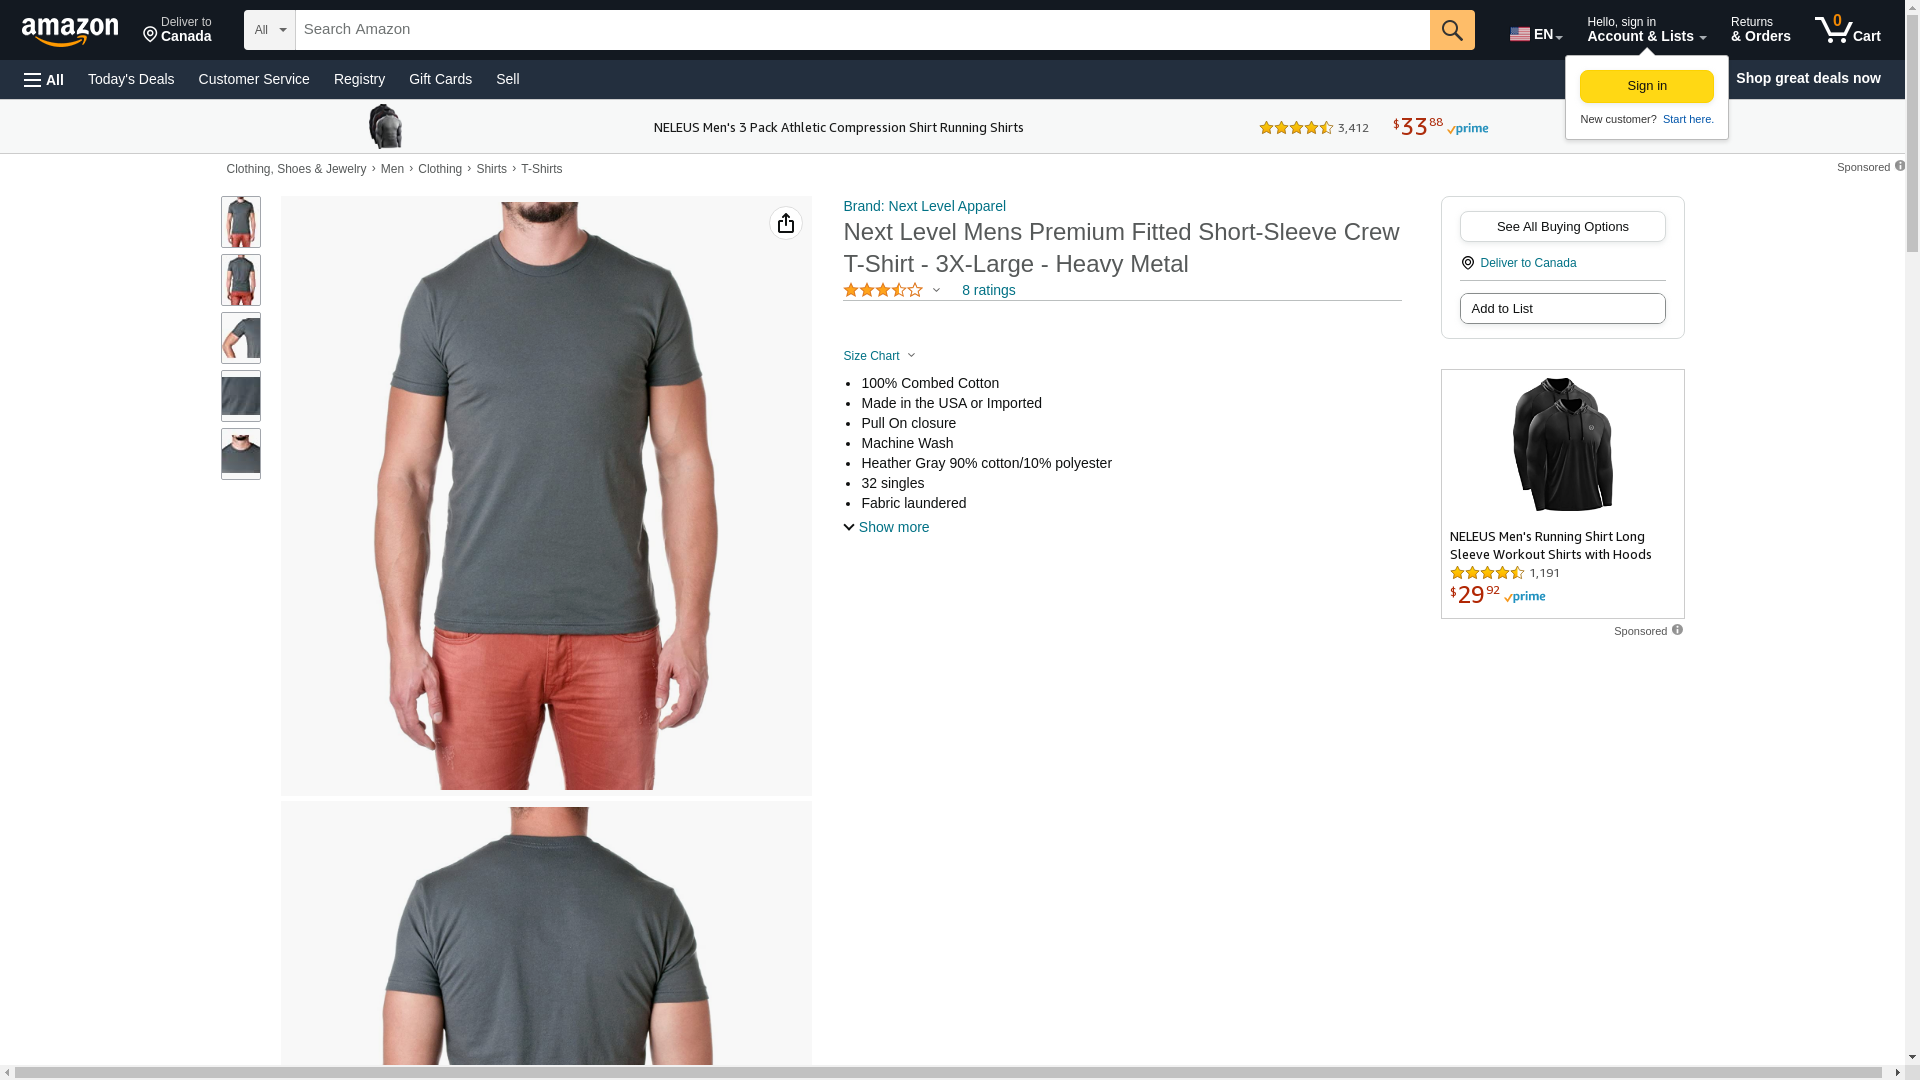Expand the EN language selector

point(1536,34)
